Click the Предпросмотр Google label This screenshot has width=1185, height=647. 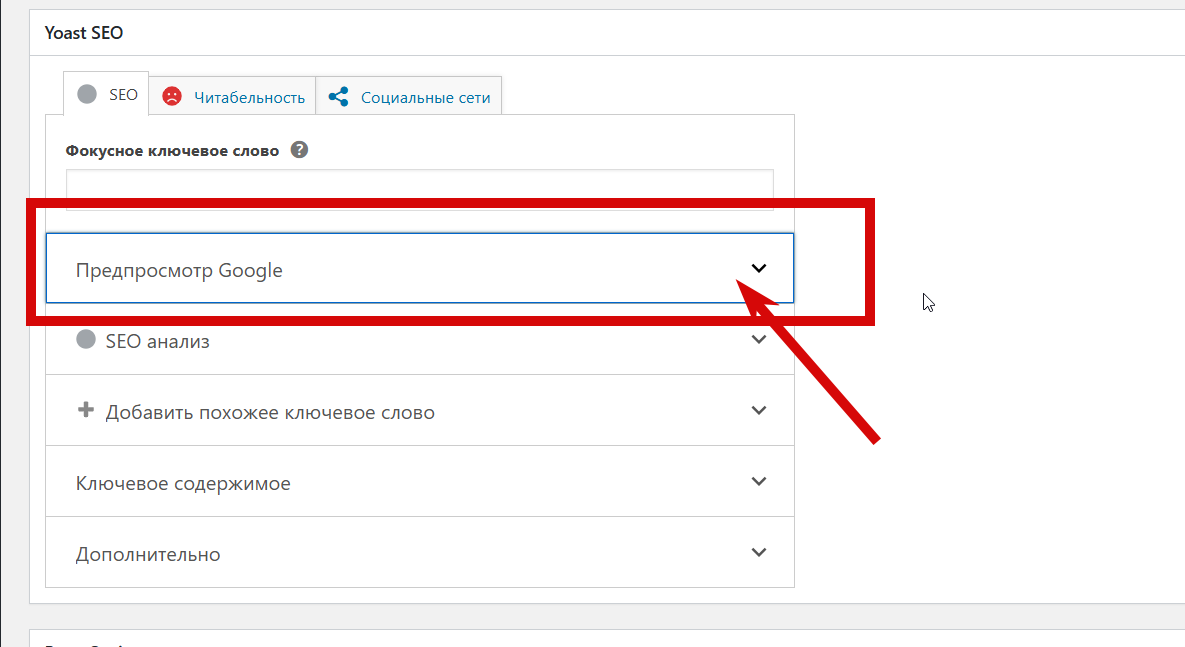coord(179,271)
